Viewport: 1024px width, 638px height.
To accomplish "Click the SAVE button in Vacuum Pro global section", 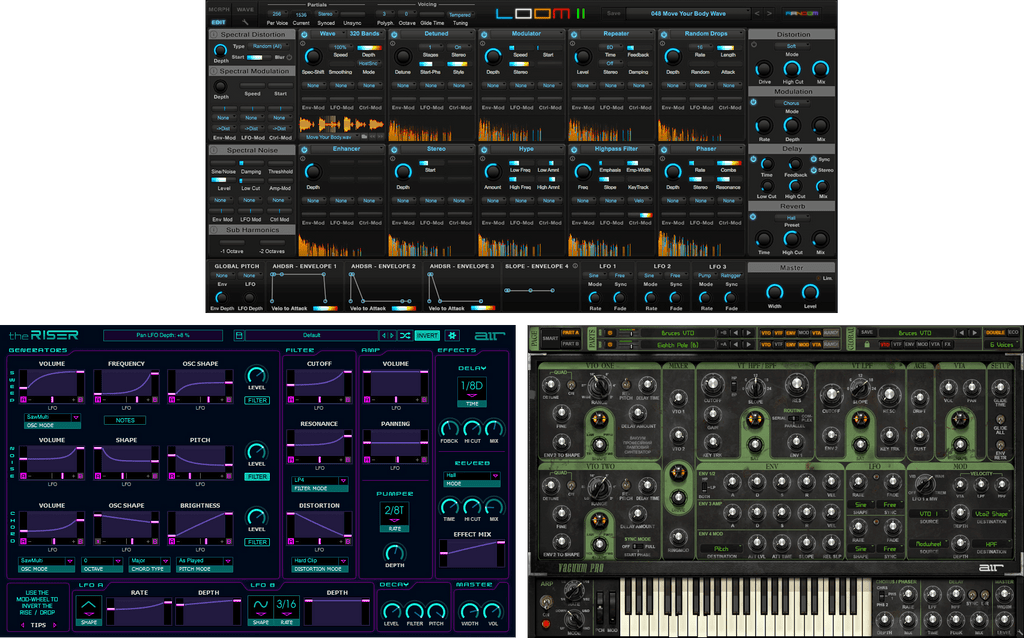I will tap(866, 333).
